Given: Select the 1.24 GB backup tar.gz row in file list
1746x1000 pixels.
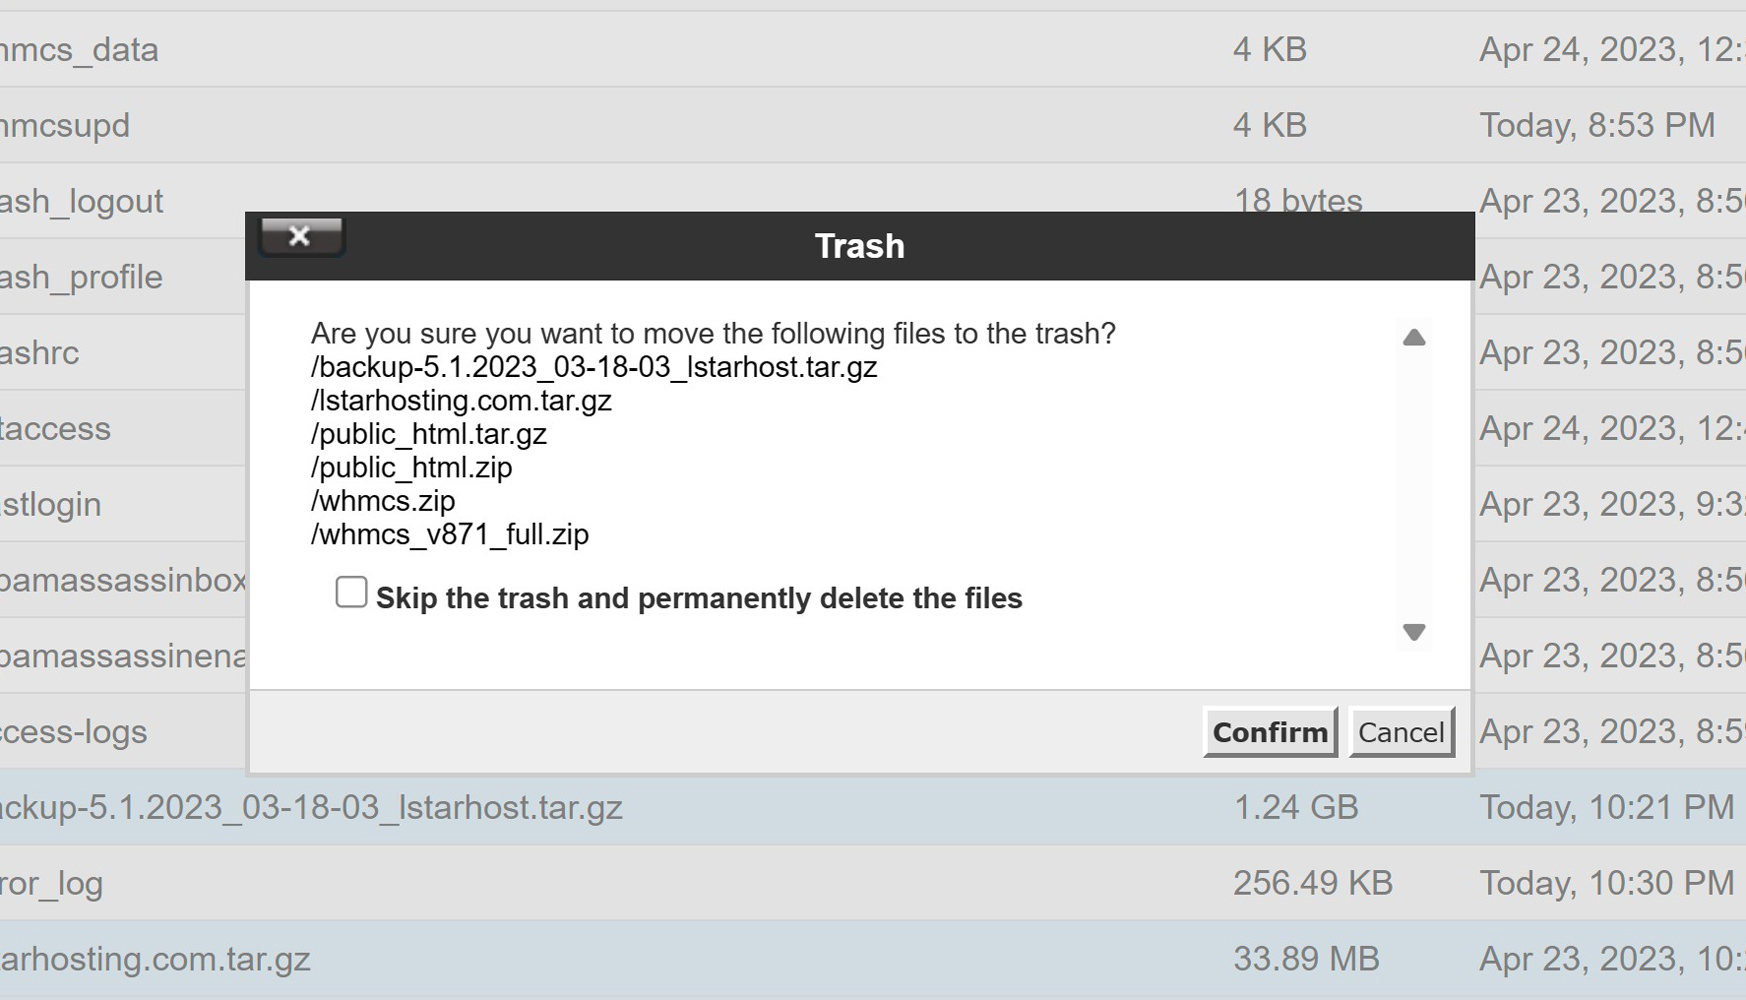Looking at the screenshot, I should coord(311,808).
